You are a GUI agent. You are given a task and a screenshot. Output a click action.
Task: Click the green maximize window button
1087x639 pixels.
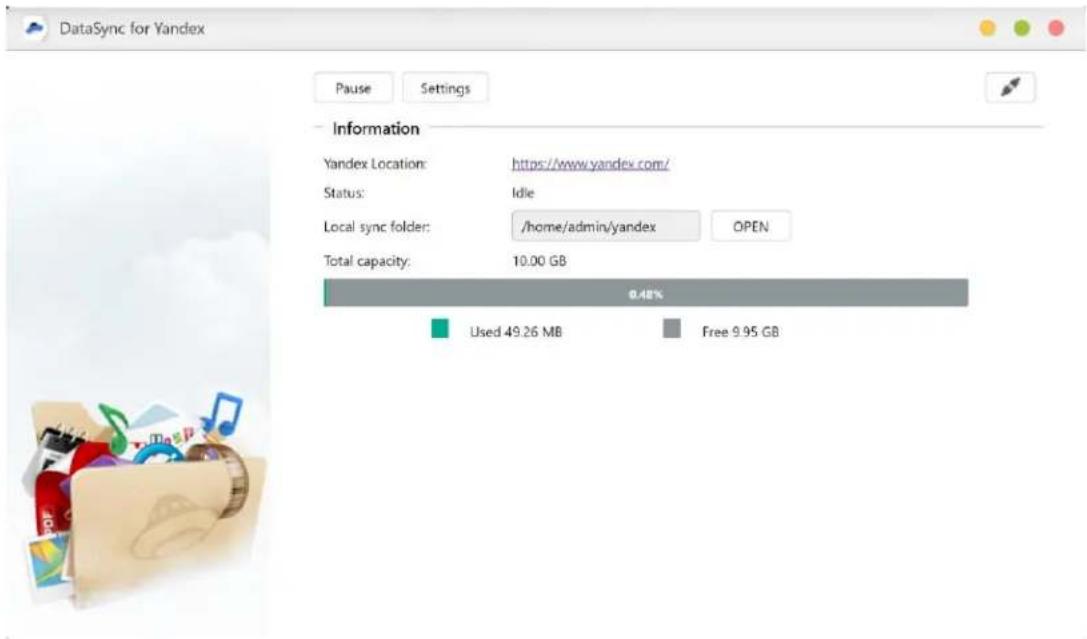[x=1022, y=28]
